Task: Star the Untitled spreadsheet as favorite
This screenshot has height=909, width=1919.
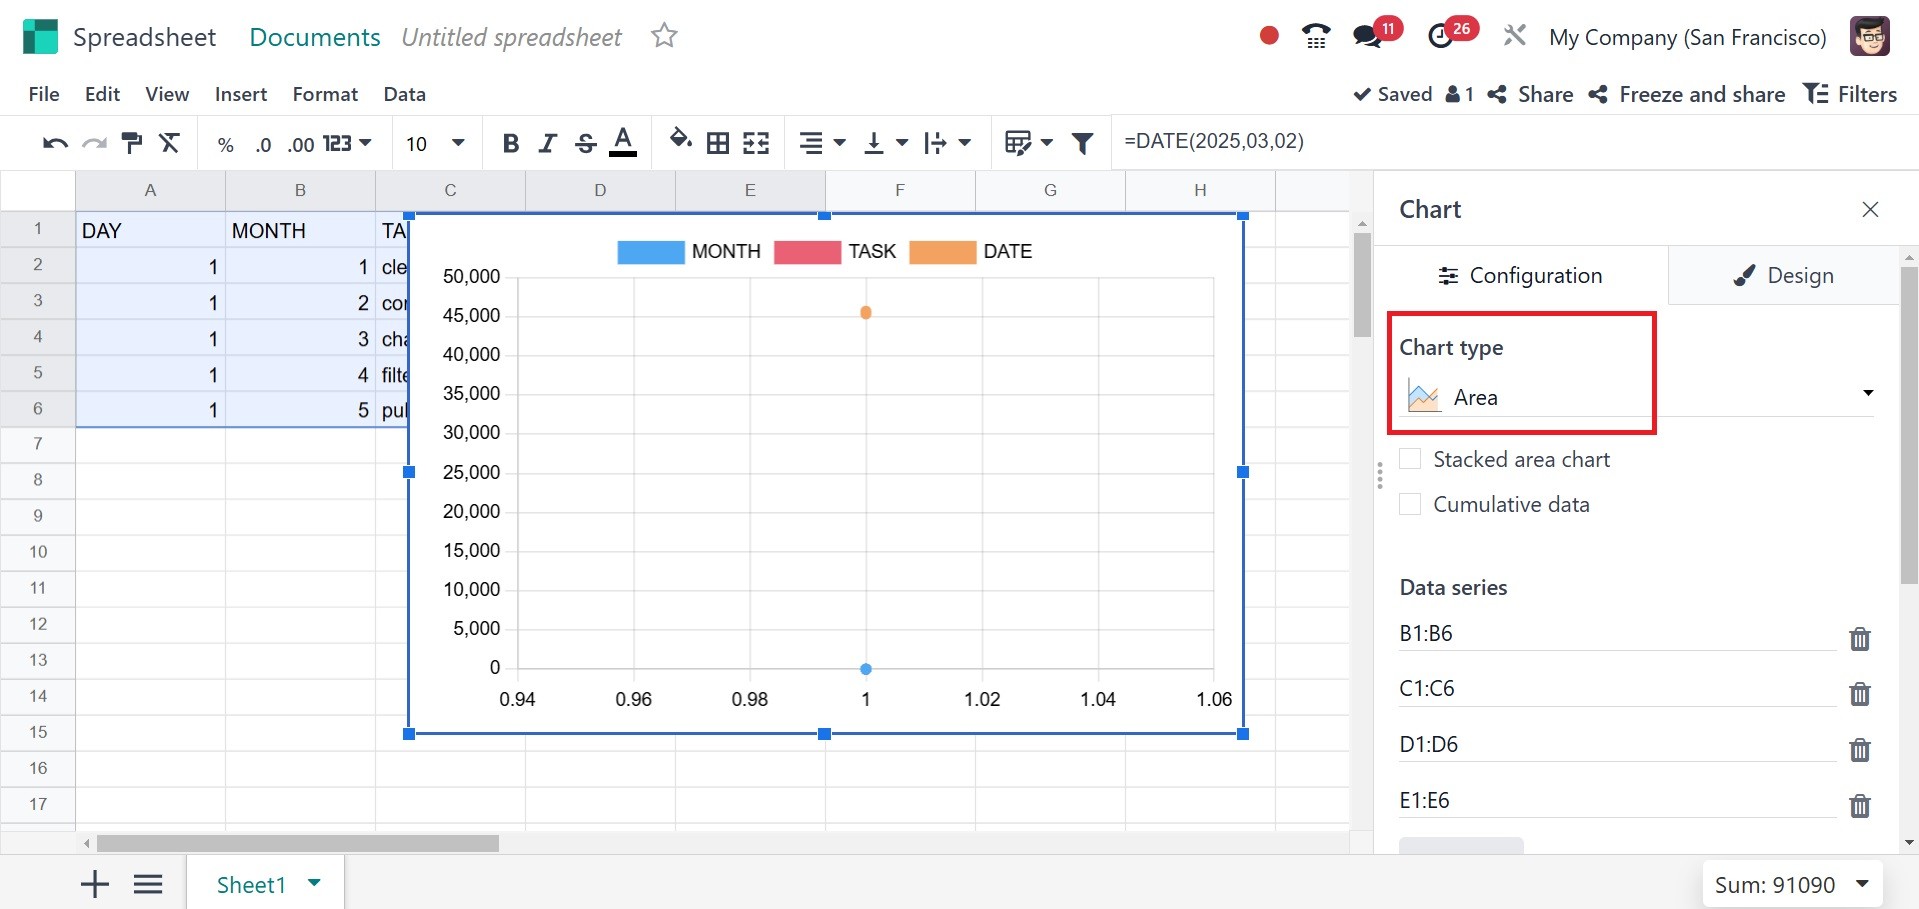Action: pos(664,37)
